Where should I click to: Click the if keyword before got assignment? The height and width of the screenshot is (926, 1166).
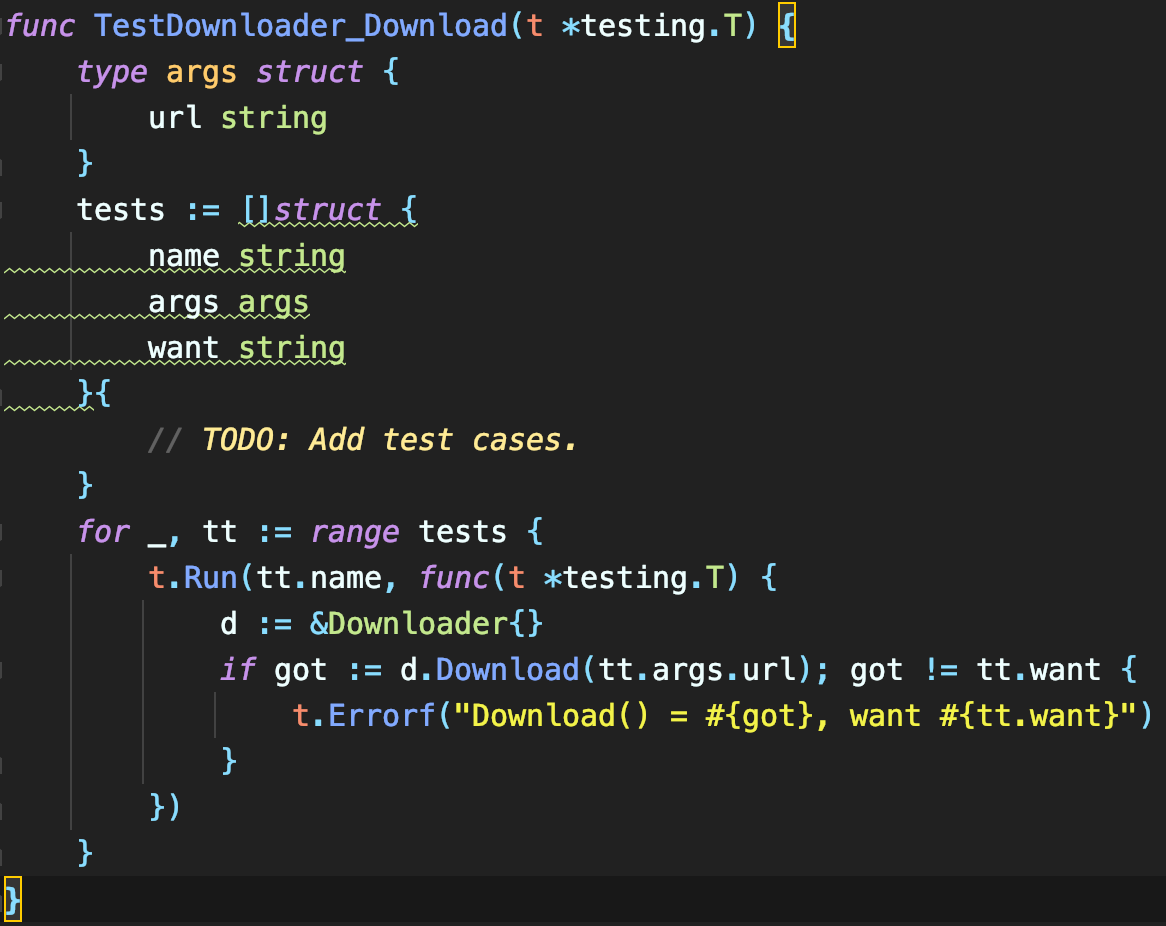(238, 669)
